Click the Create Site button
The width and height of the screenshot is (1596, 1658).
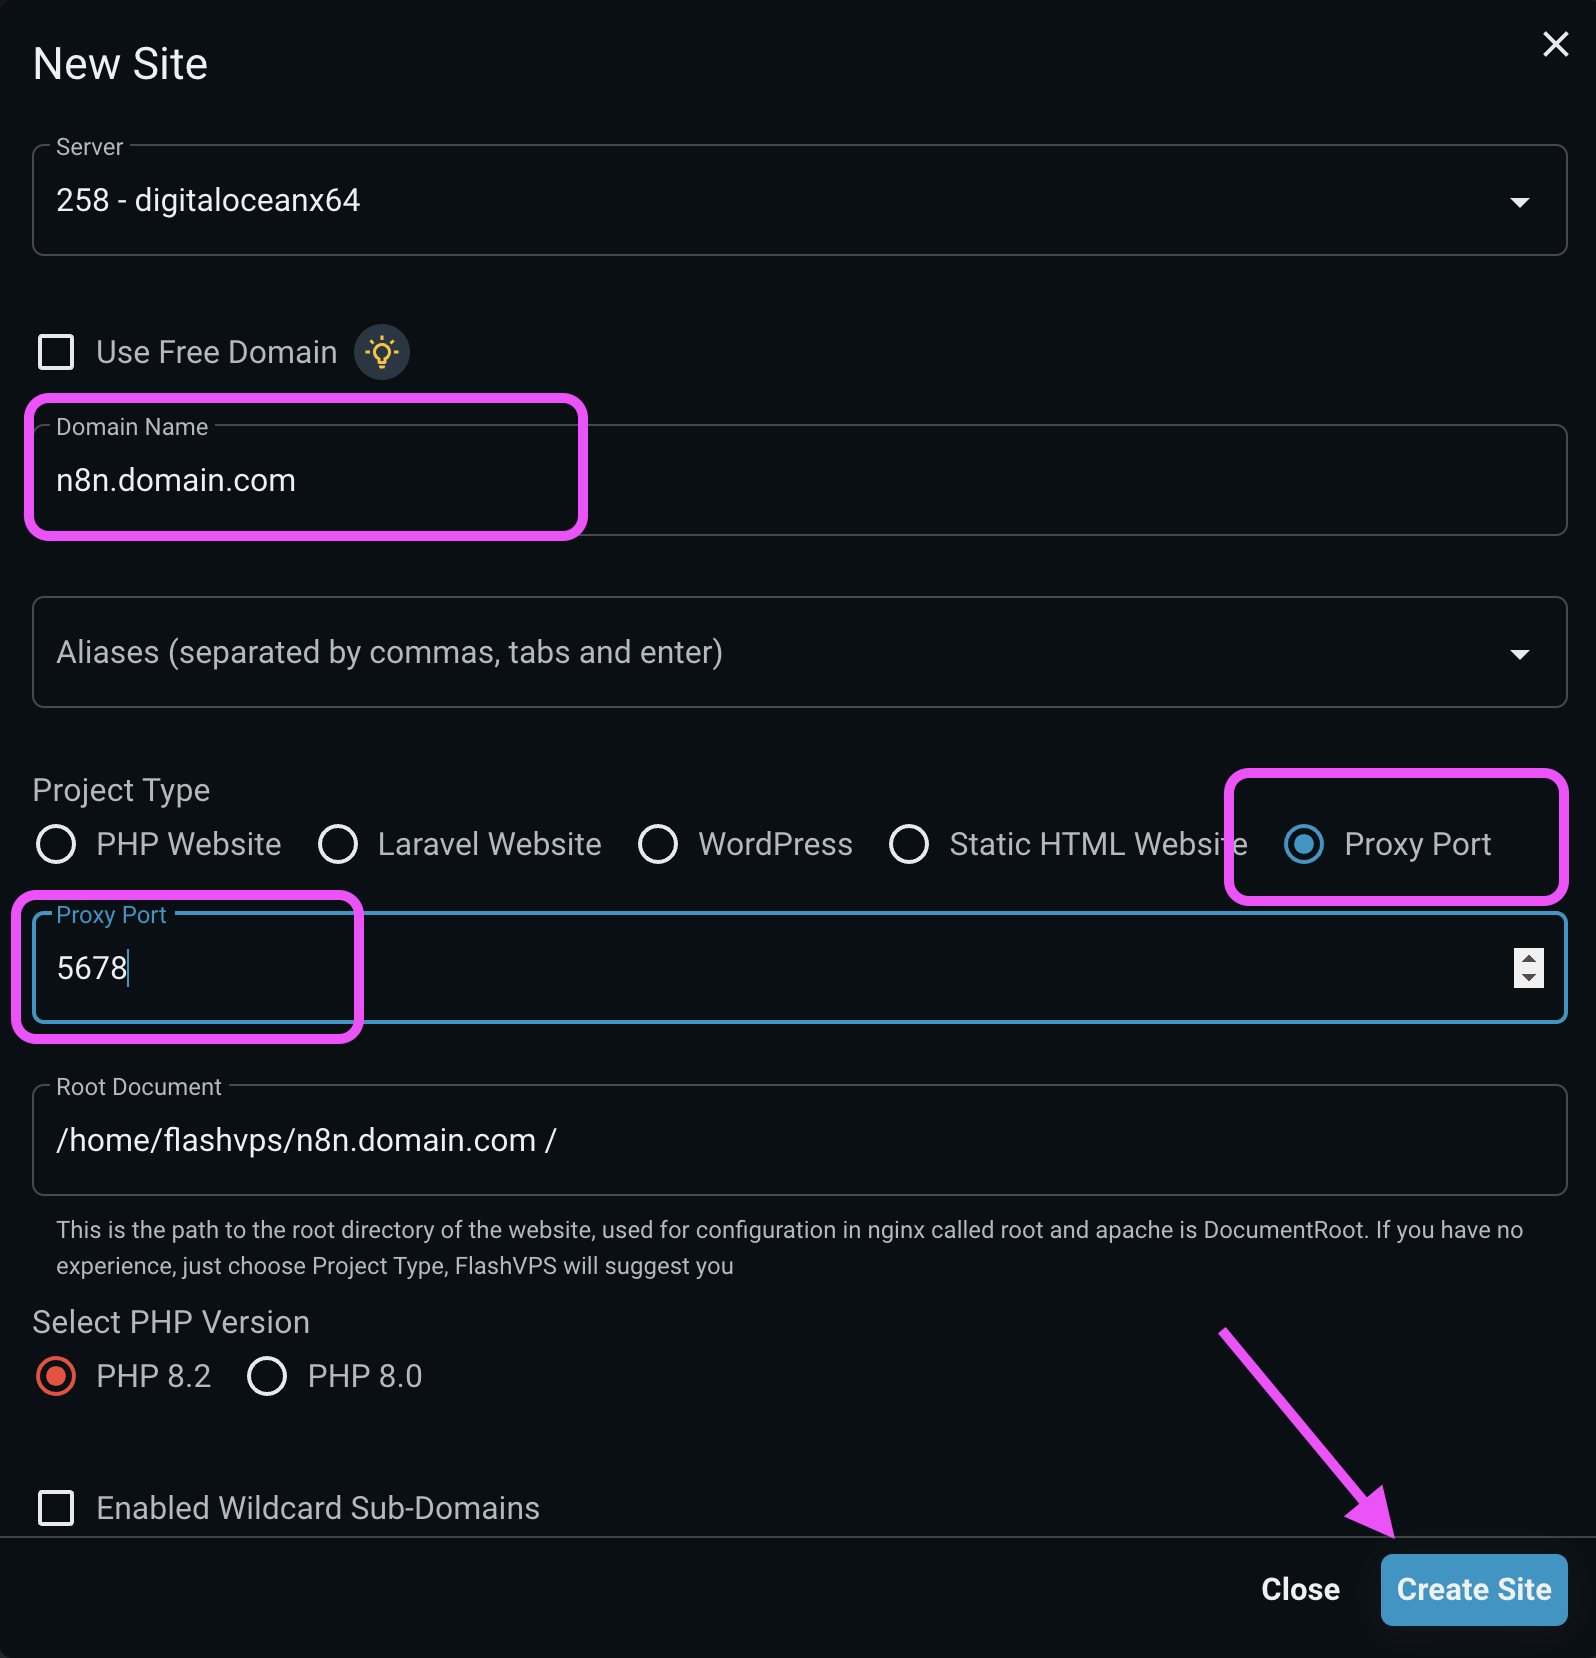tap(1473, 1589)
